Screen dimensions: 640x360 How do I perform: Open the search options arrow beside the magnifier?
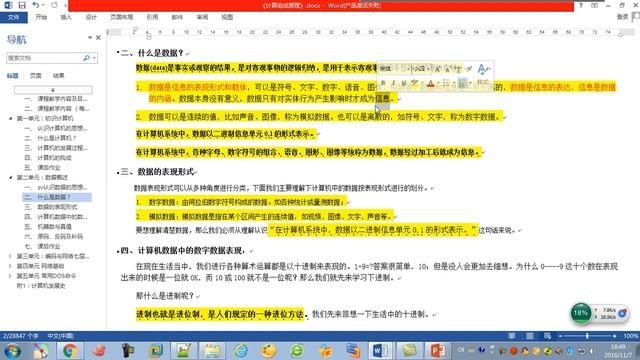[94, 58]
